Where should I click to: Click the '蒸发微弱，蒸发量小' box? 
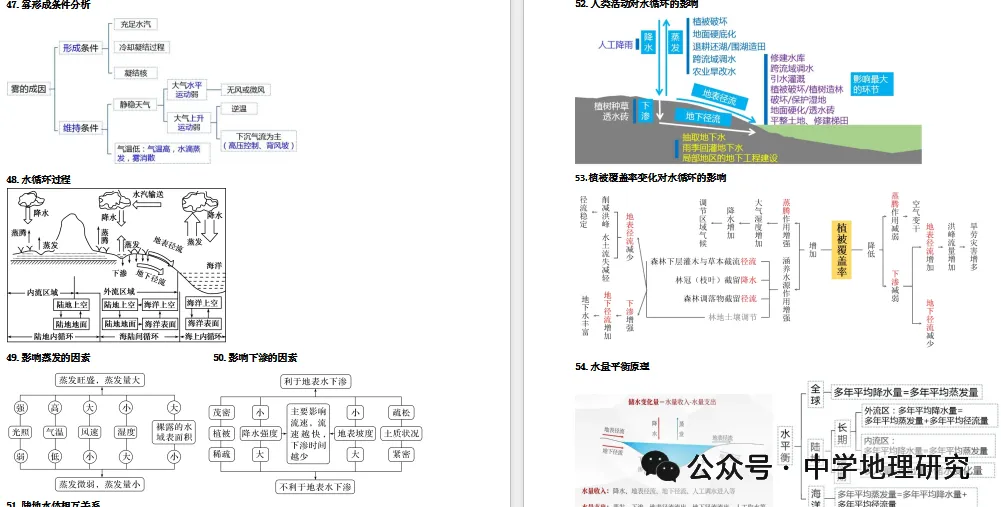[100, 485]
